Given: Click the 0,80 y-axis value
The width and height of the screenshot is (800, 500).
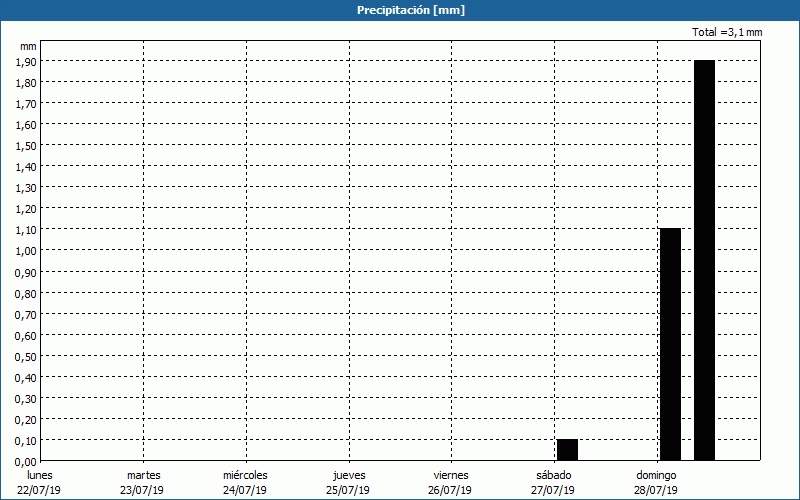Looking at the screenshot, I should [x=26, y=293].
